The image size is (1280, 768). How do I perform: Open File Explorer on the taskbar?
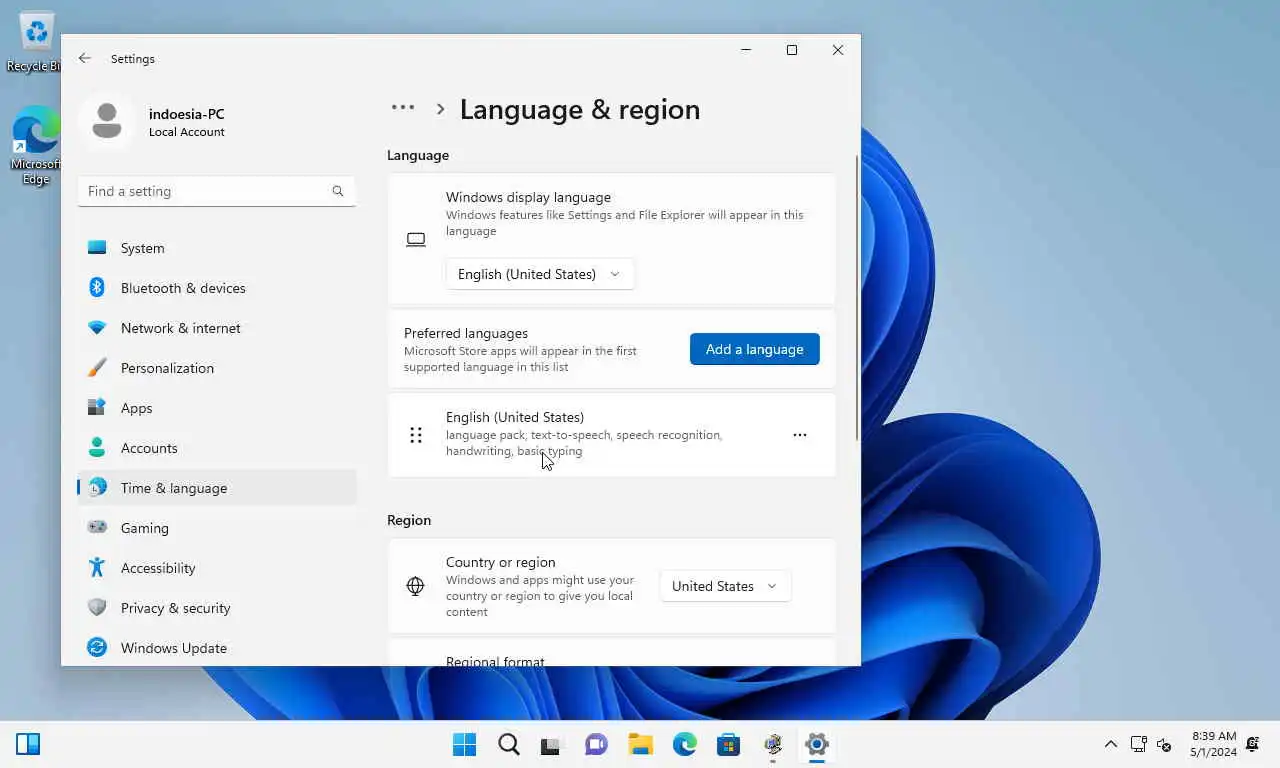641,744
